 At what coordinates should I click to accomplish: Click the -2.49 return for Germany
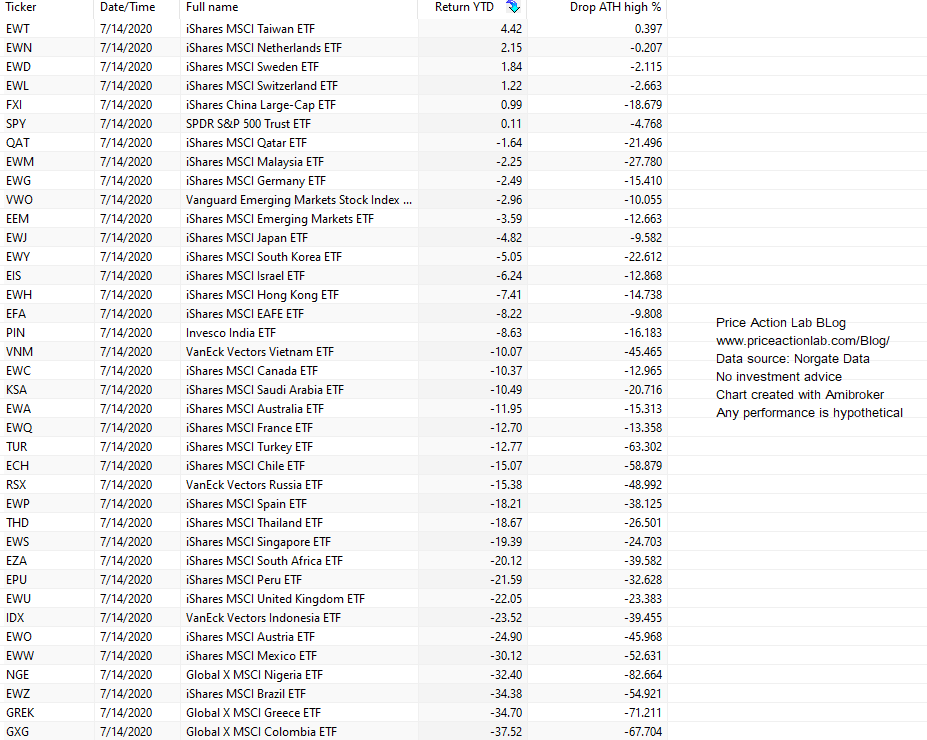pos(509,180)
